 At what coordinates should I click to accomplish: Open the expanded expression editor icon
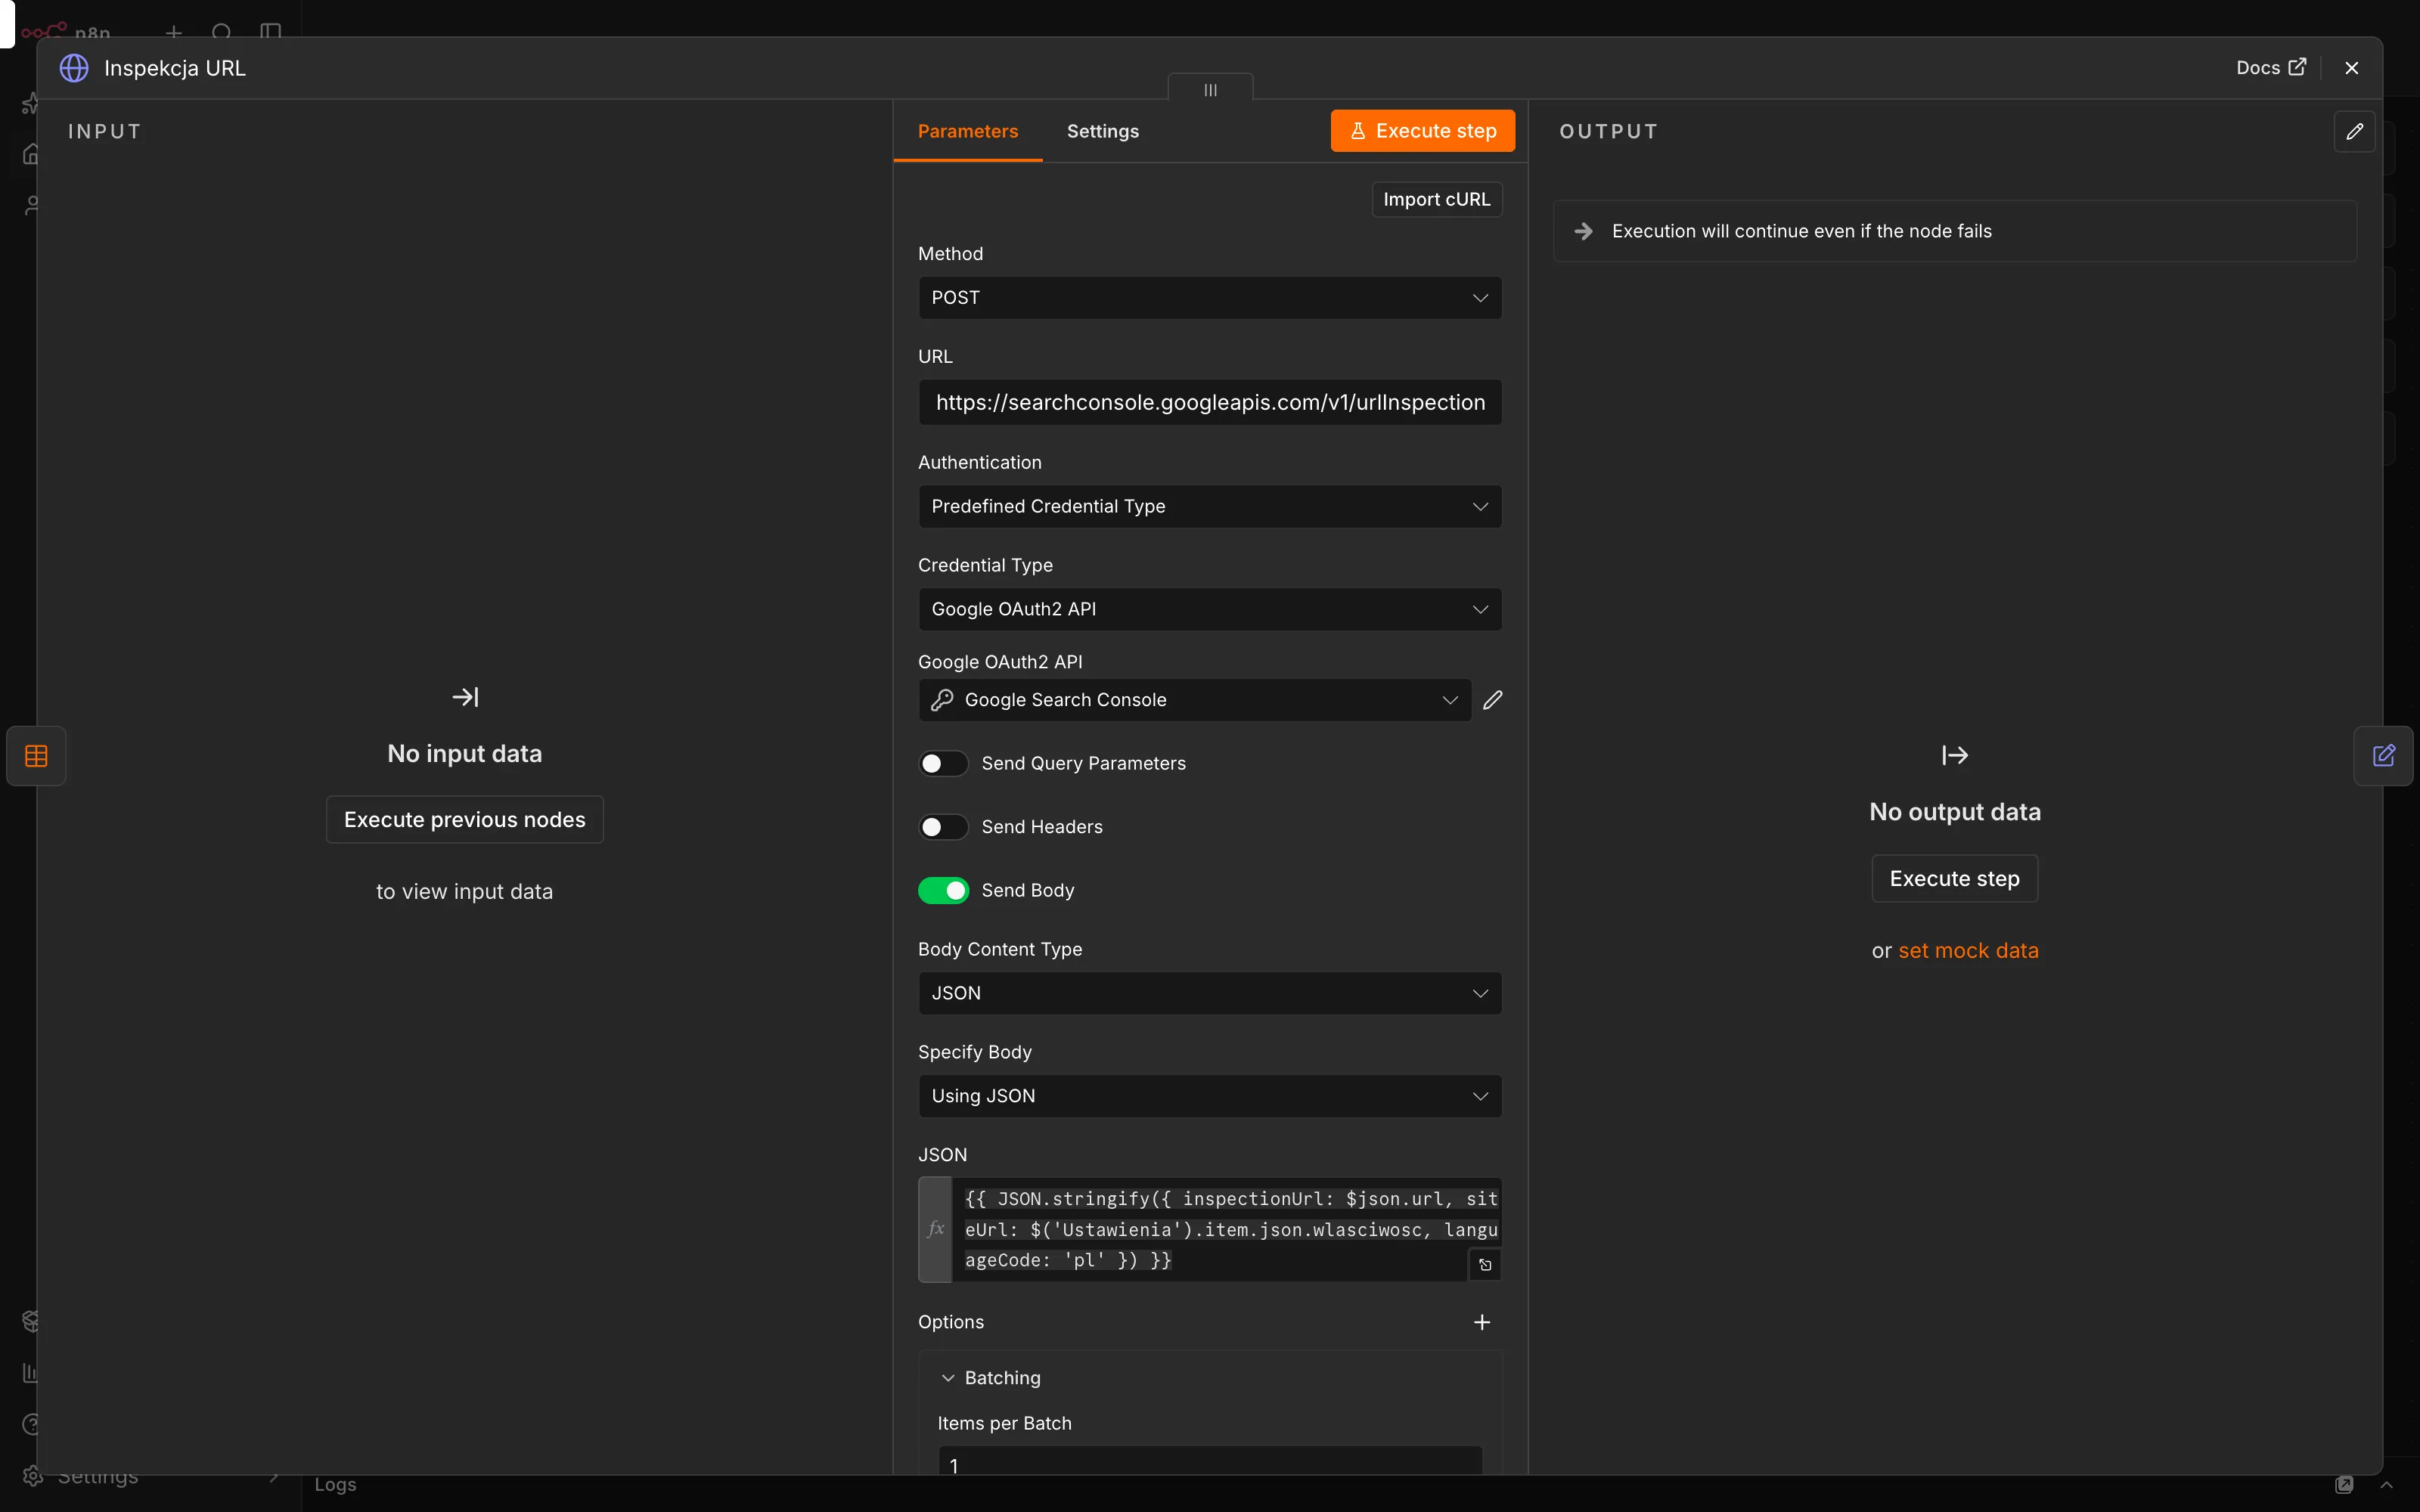[1485, 1265]
